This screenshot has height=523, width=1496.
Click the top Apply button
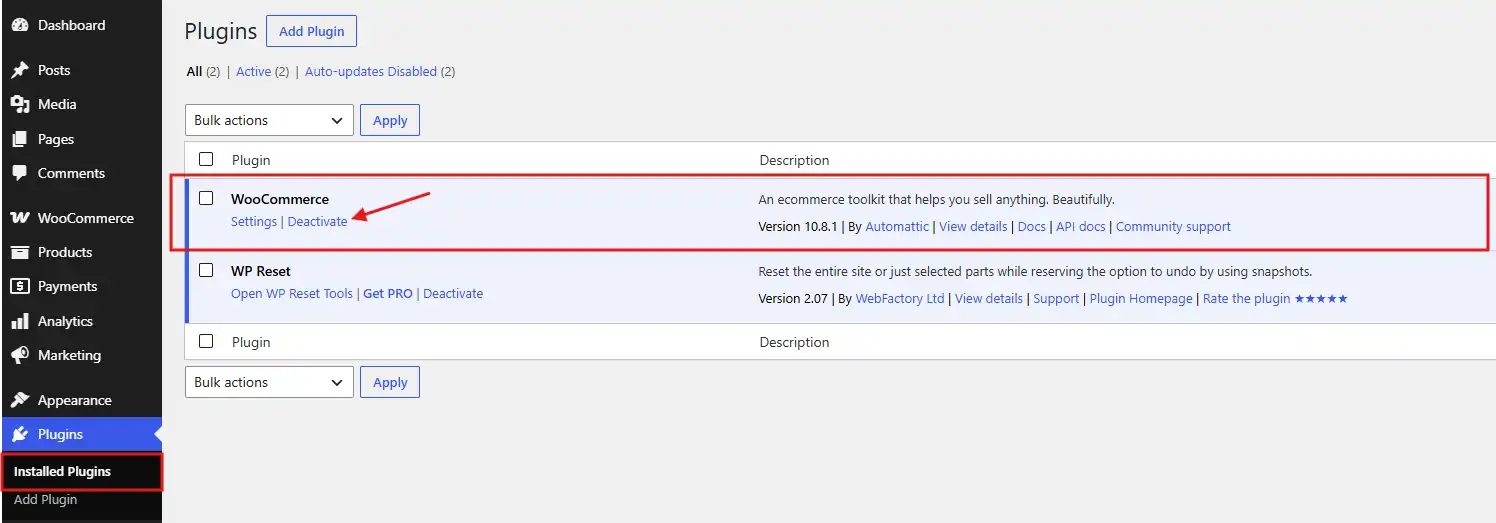click(x=390, y=120)
